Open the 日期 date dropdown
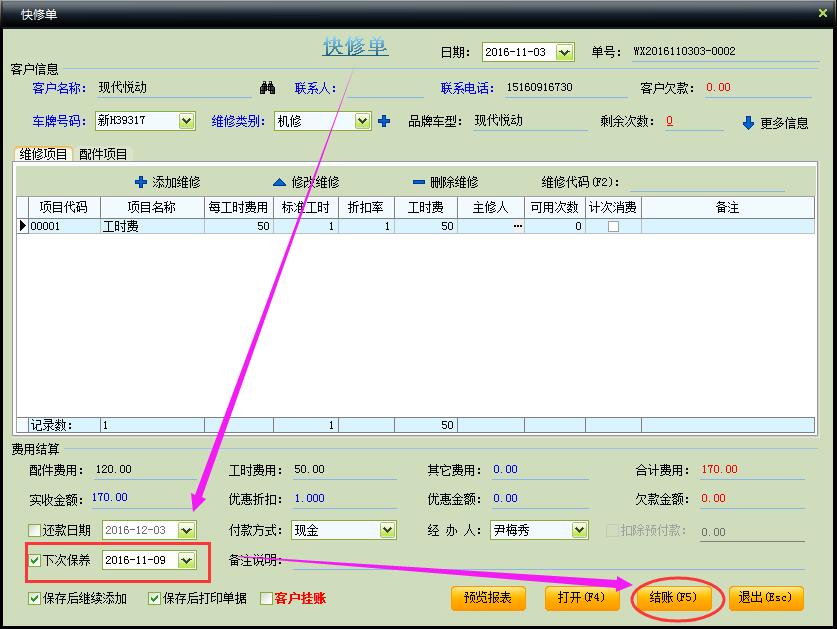Image resolution: width=837 pixels, height=629 pixels. pyautogui.click(x=564, y=52)
